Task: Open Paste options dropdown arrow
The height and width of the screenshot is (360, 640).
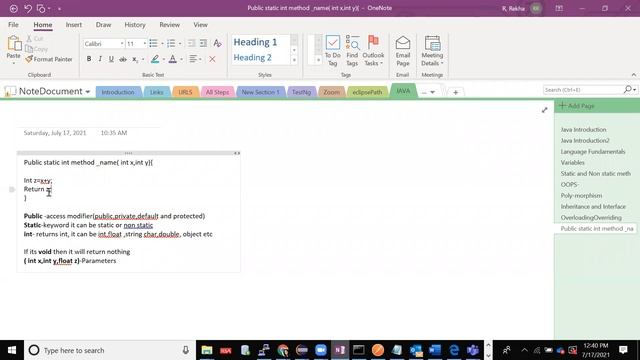Action: (13, 63)
